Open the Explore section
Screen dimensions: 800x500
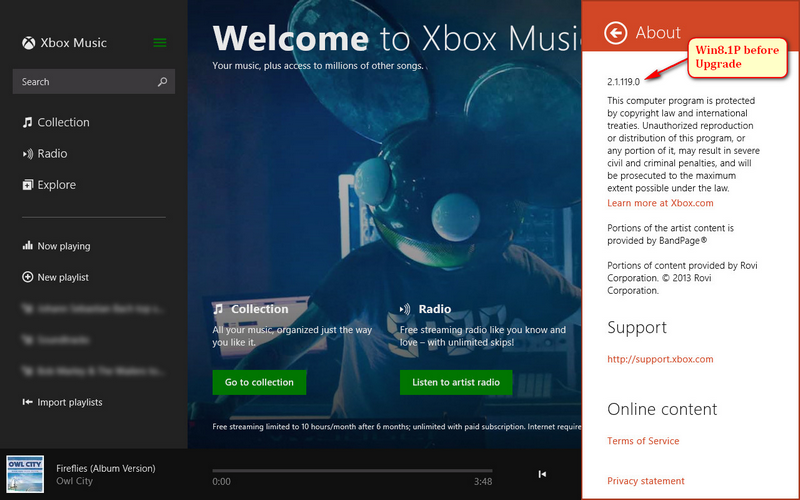pyautogui.click(x=56, y=185)
